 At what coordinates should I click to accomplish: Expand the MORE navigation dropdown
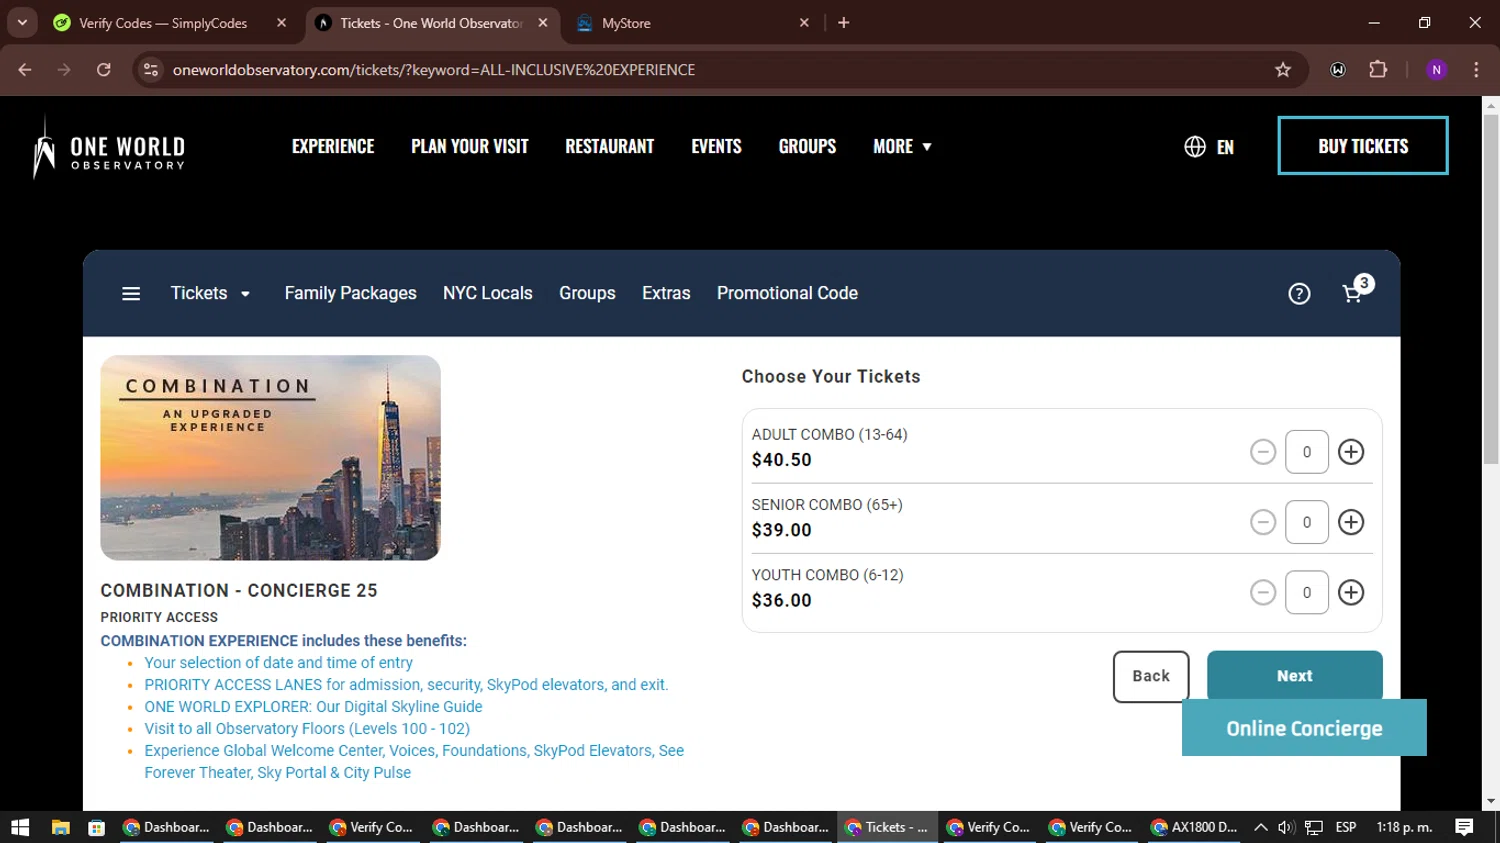pos(902,146)
